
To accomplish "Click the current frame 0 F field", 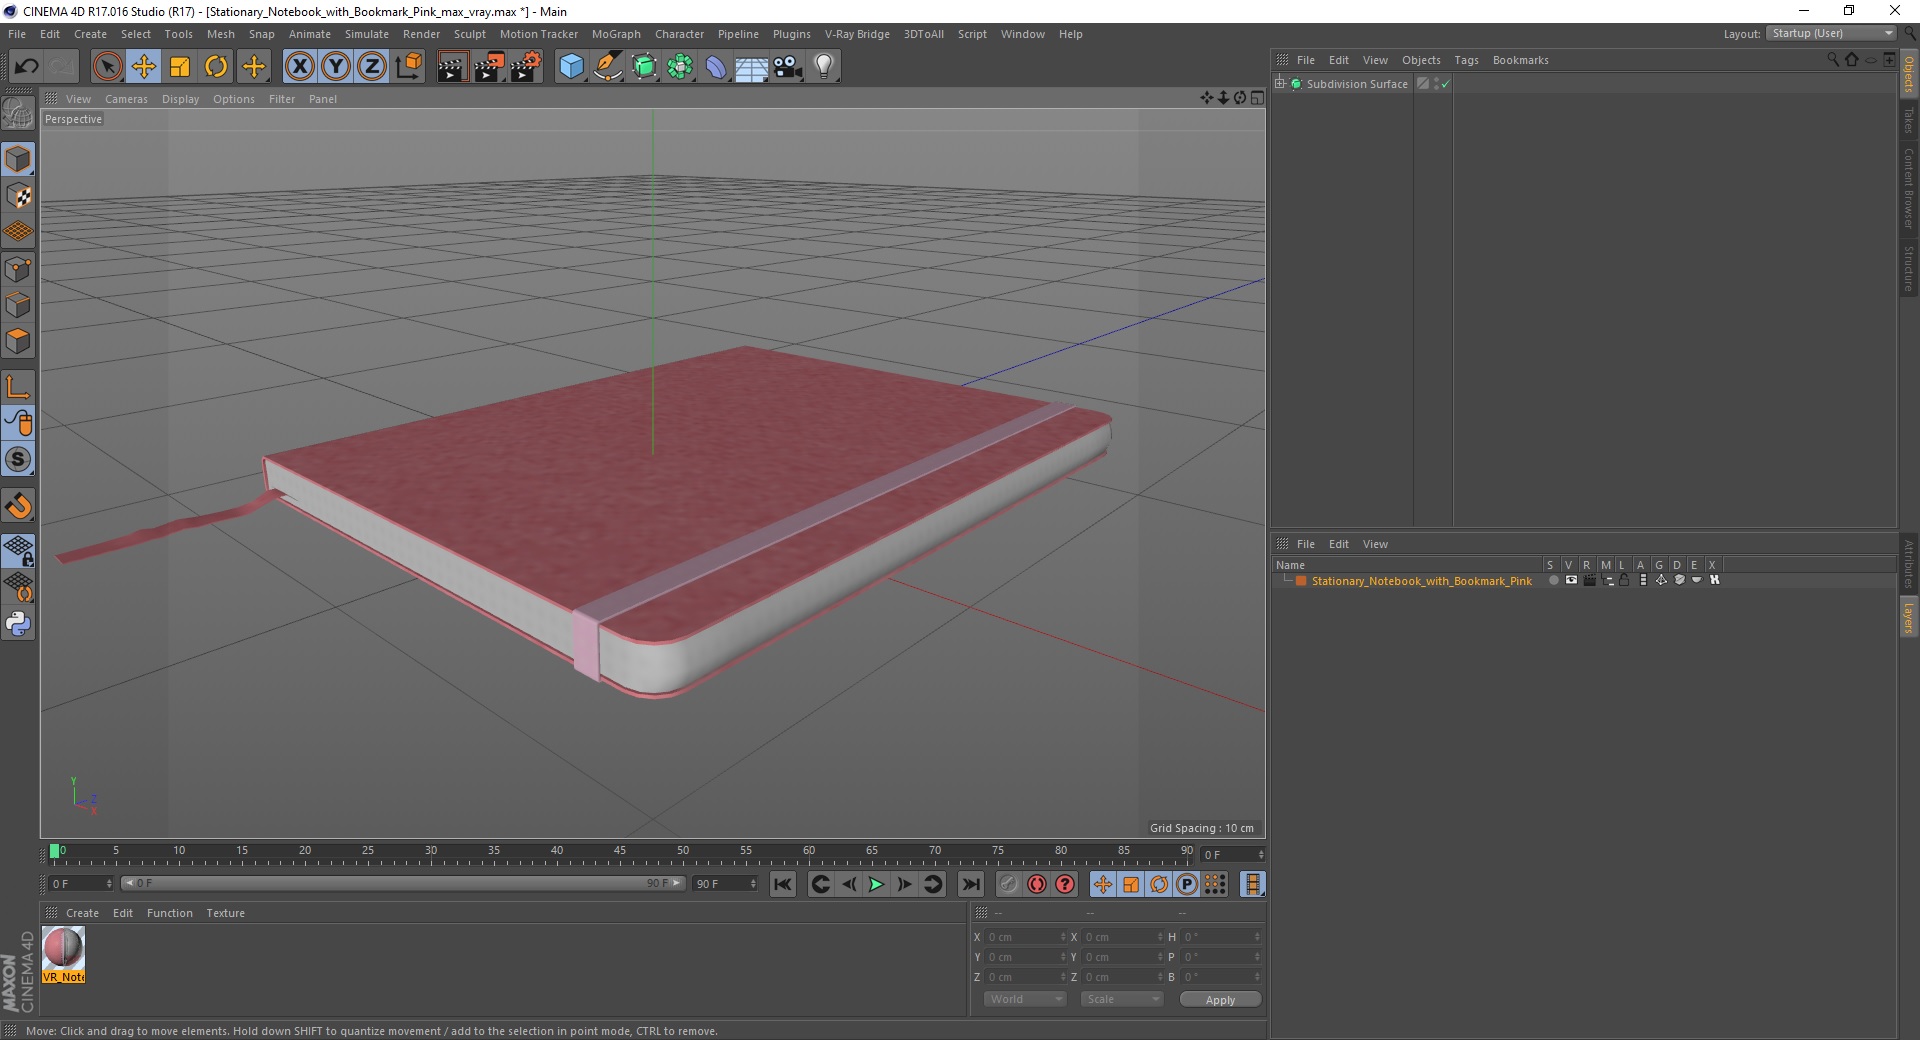I will pos(82,884).
